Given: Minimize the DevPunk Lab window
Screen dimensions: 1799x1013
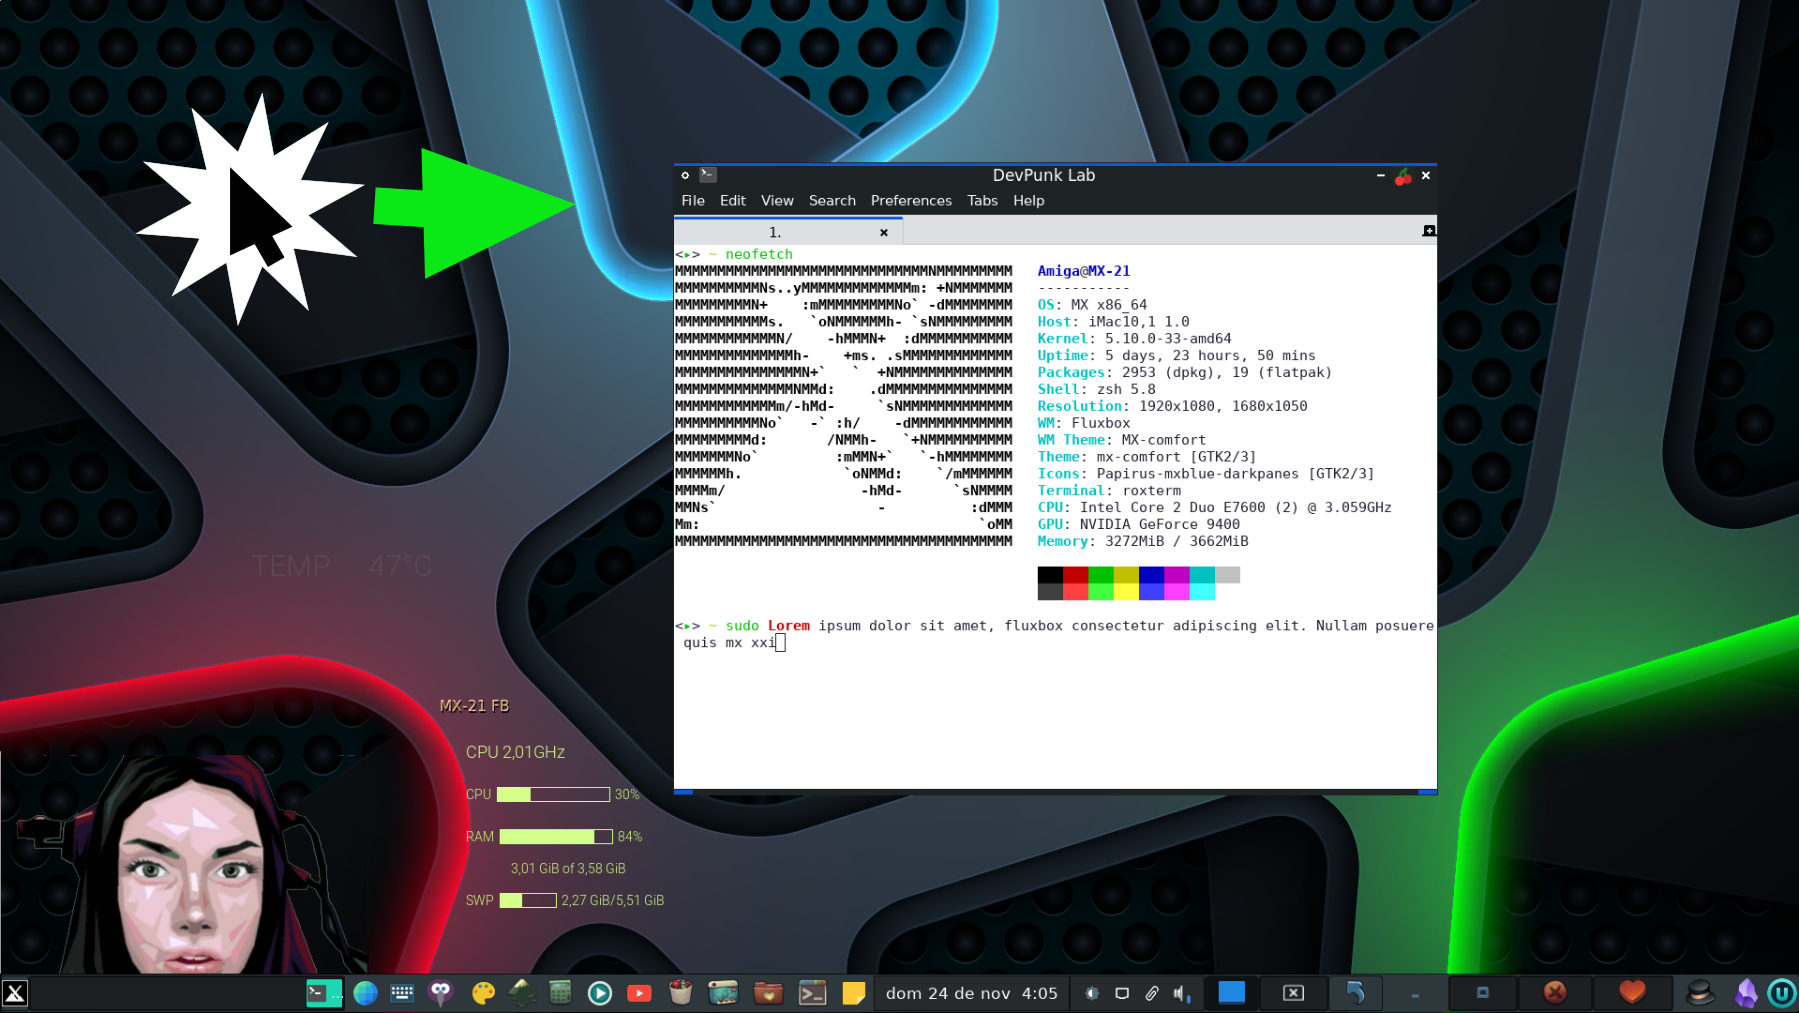Looking at the screenshot, I should point(1381,175).
